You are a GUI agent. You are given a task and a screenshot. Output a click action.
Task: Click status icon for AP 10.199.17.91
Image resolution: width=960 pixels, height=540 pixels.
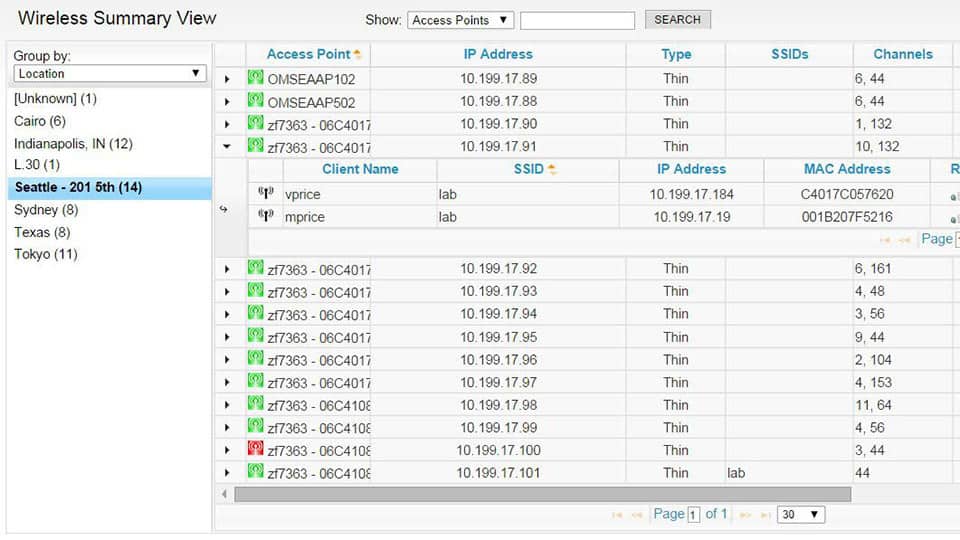[x=255, y=146]
